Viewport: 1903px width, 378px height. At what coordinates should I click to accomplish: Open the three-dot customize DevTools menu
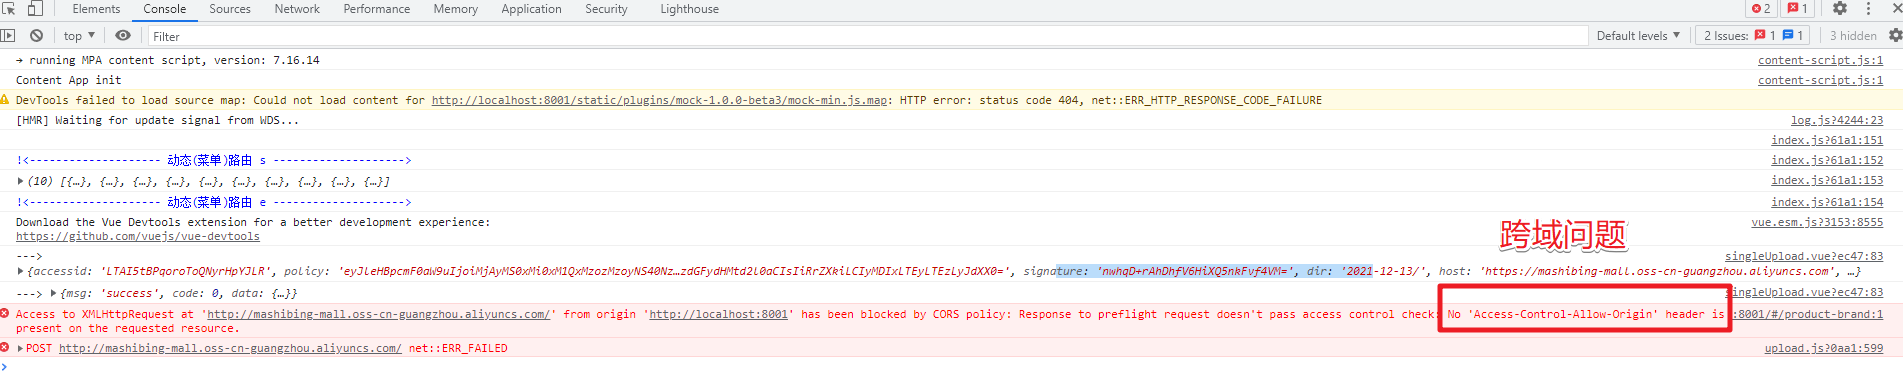[1868, 8]
